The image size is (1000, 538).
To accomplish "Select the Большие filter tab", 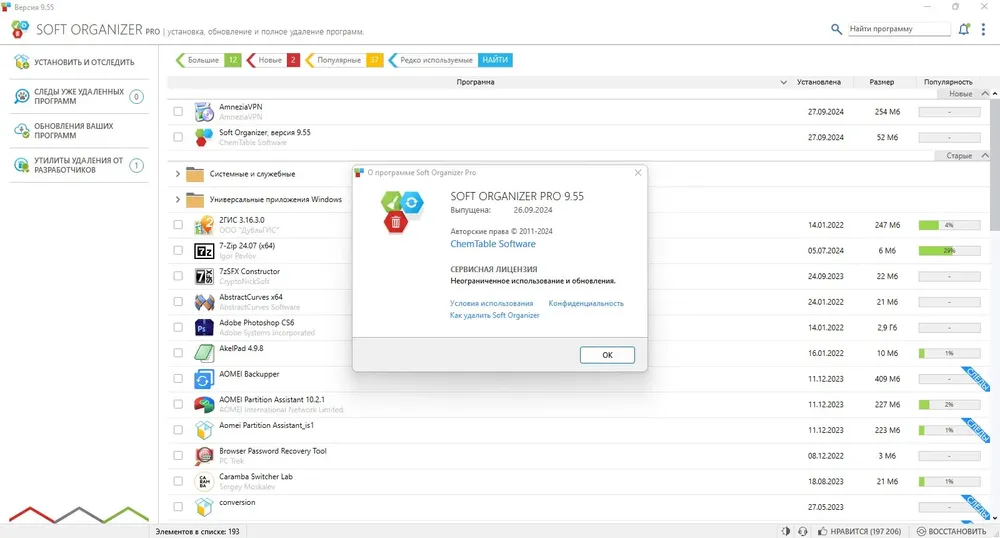I will click(208, 60).
